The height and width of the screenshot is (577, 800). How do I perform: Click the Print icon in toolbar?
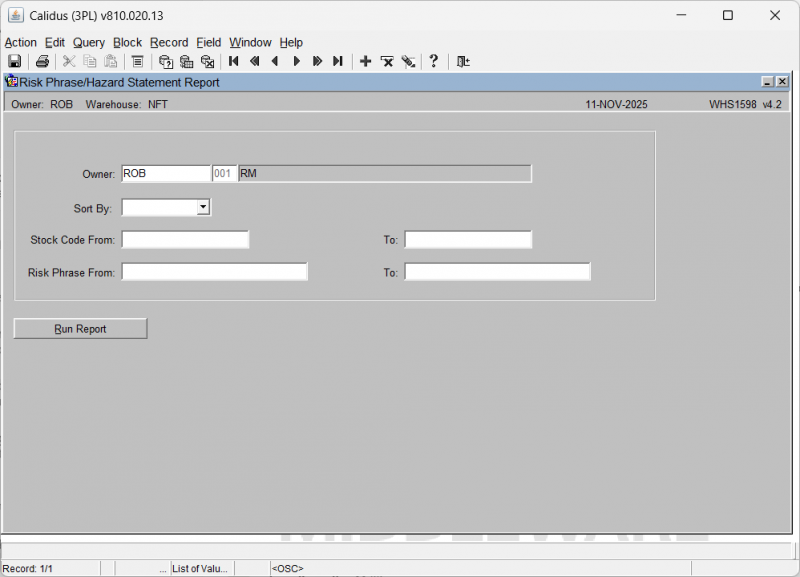coord(43,62)
